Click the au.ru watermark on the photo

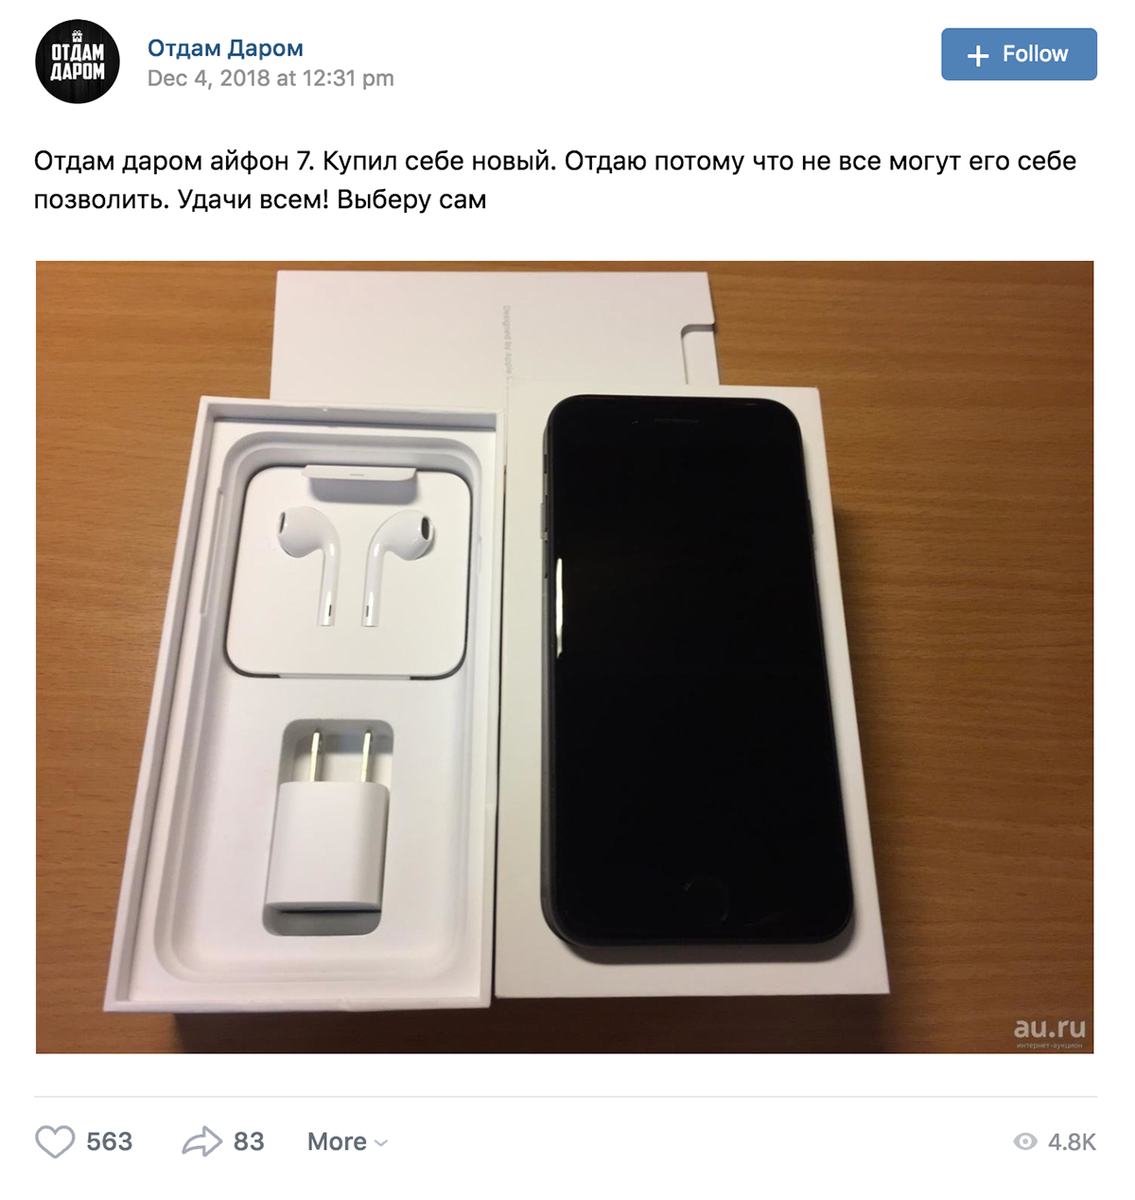[1049, 1030]
